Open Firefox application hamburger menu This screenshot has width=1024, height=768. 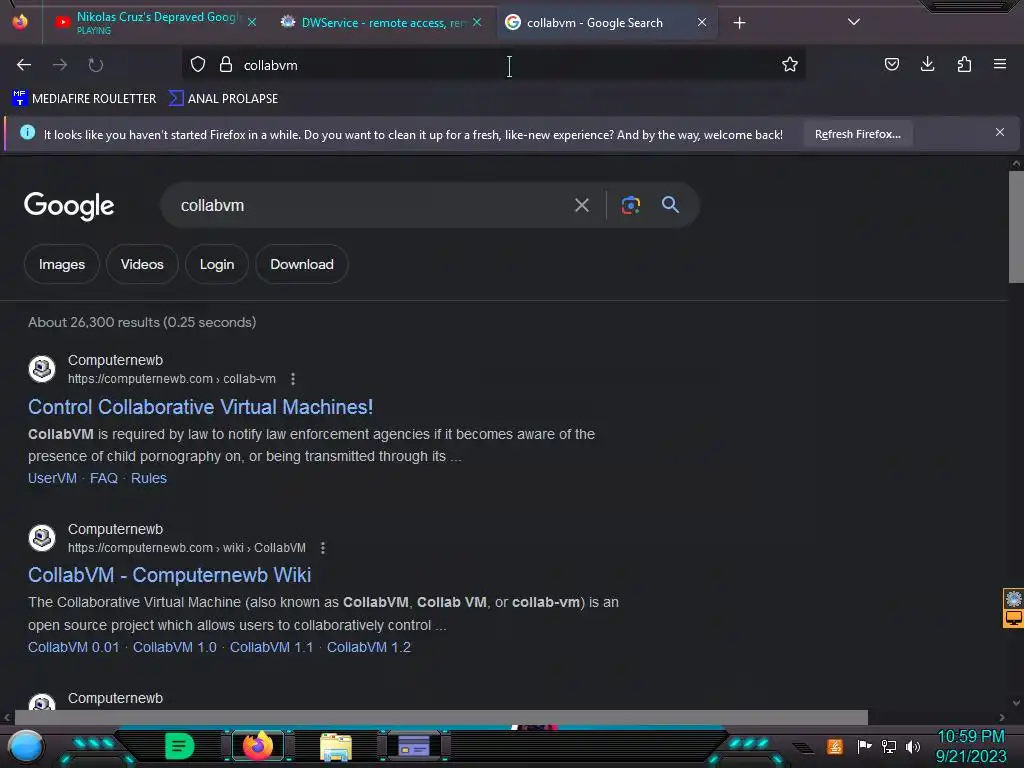click(x=1000, y=64)
